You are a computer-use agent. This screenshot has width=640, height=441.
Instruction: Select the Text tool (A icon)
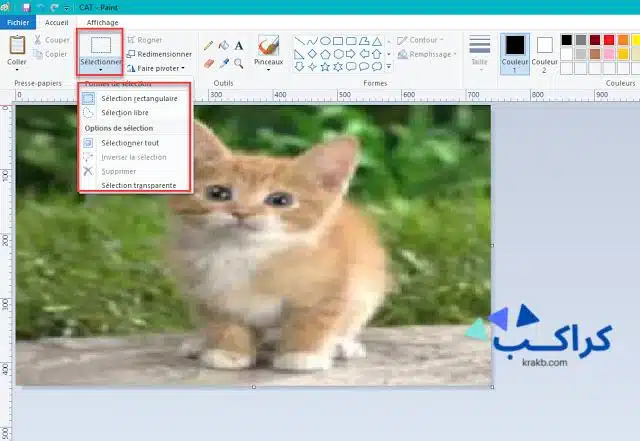pyautogui.click(x=239, y=45)
